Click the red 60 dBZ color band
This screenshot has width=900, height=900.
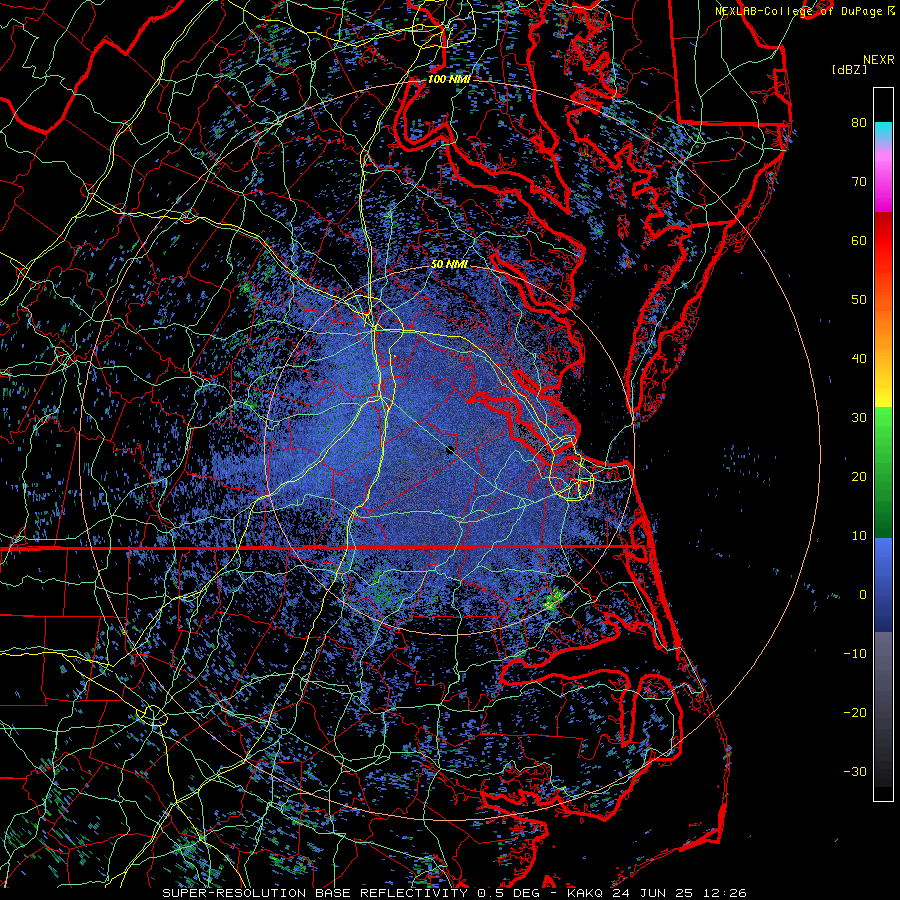(x=883, y=241)
